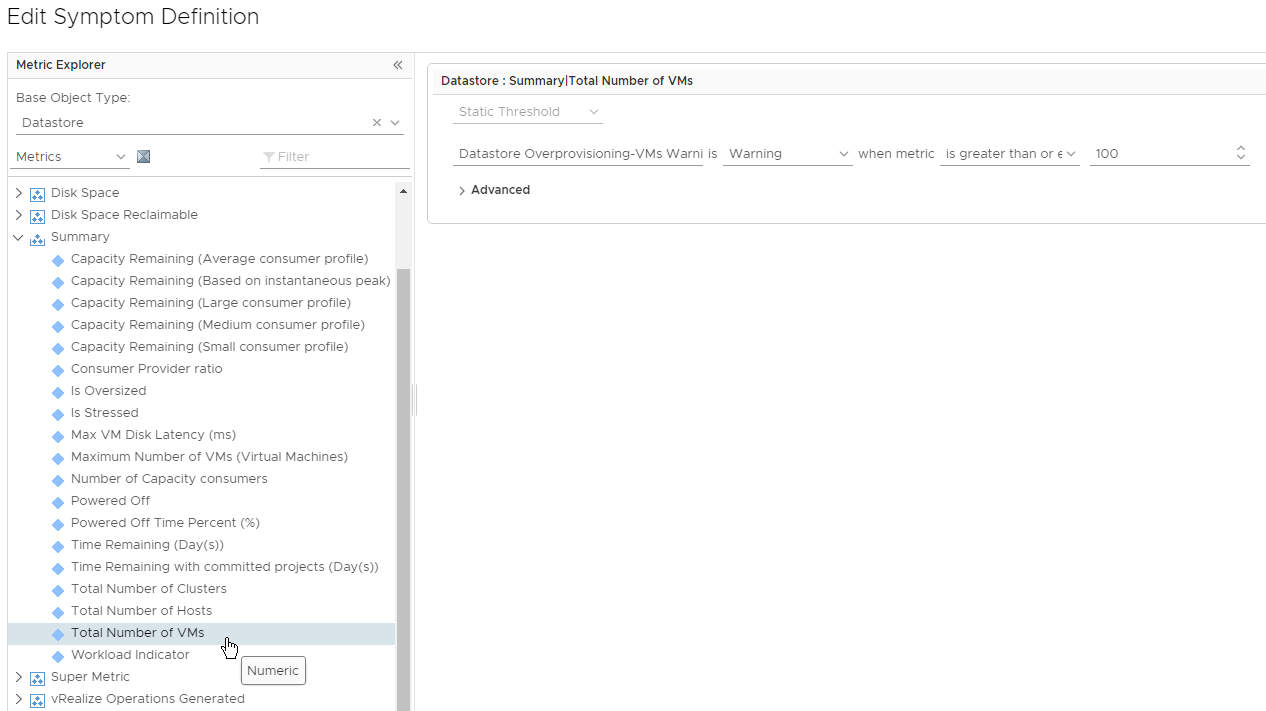Click the Disk Space group icon
1266x711 pixels.
(38, 193)
